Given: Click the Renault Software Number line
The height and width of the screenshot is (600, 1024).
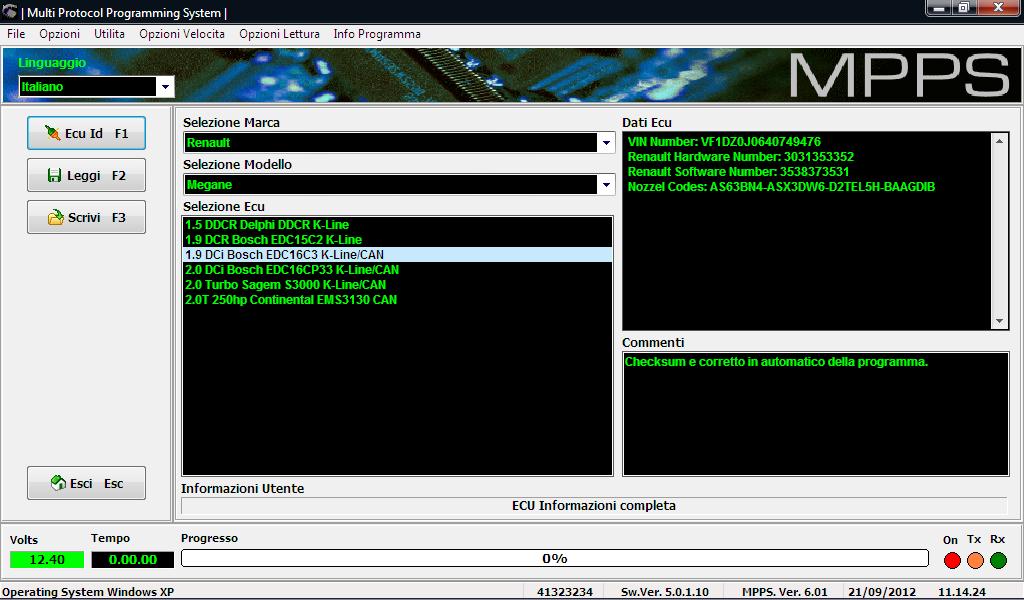Looking at the screenshot, I should [738, 172].
